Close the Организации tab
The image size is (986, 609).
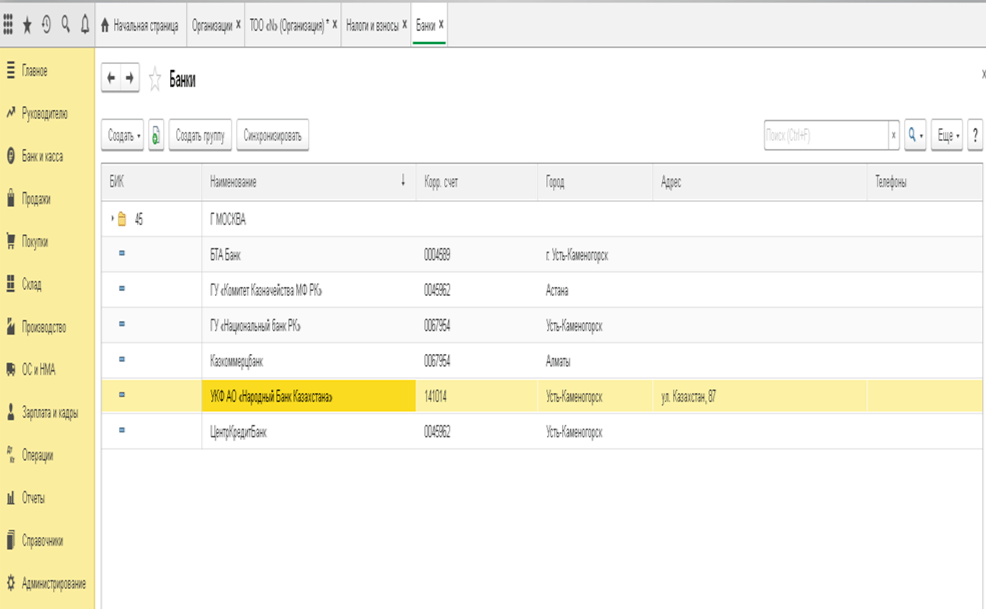tap(238, 26)
